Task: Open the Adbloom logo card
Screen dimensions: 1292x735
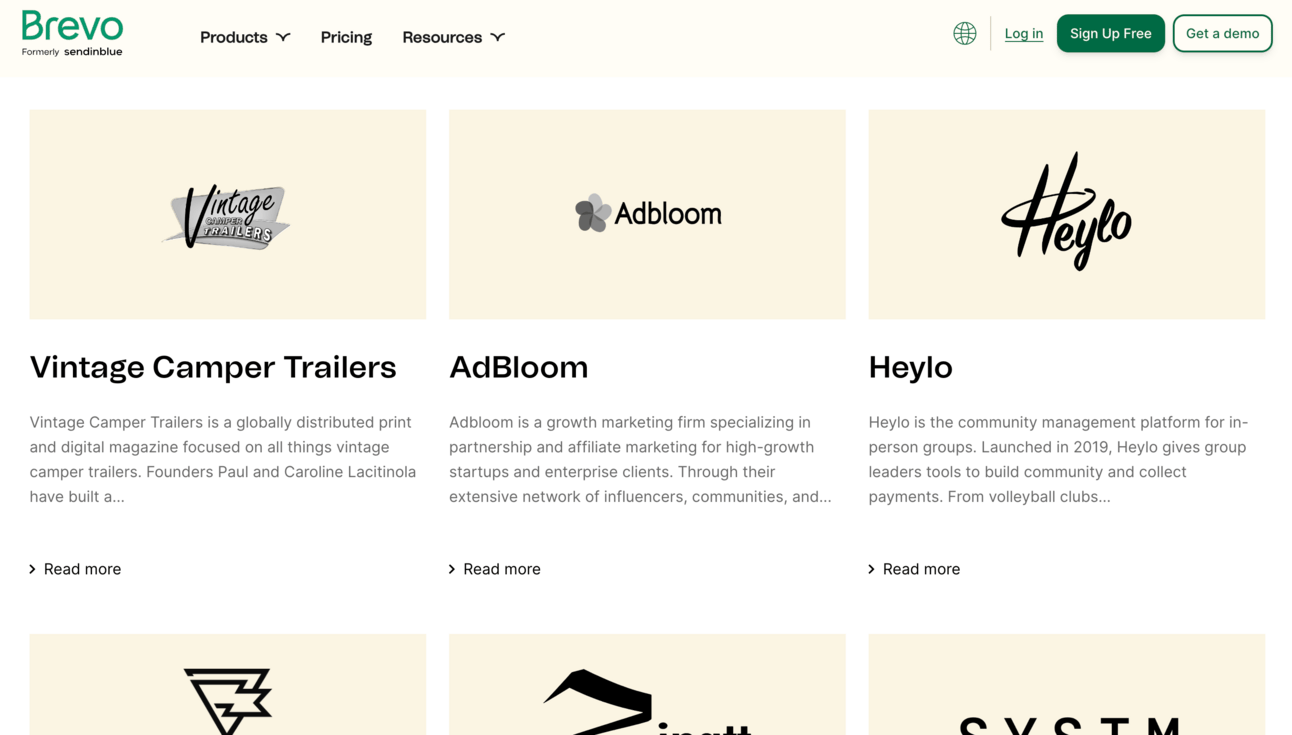Action: point(647,214)
